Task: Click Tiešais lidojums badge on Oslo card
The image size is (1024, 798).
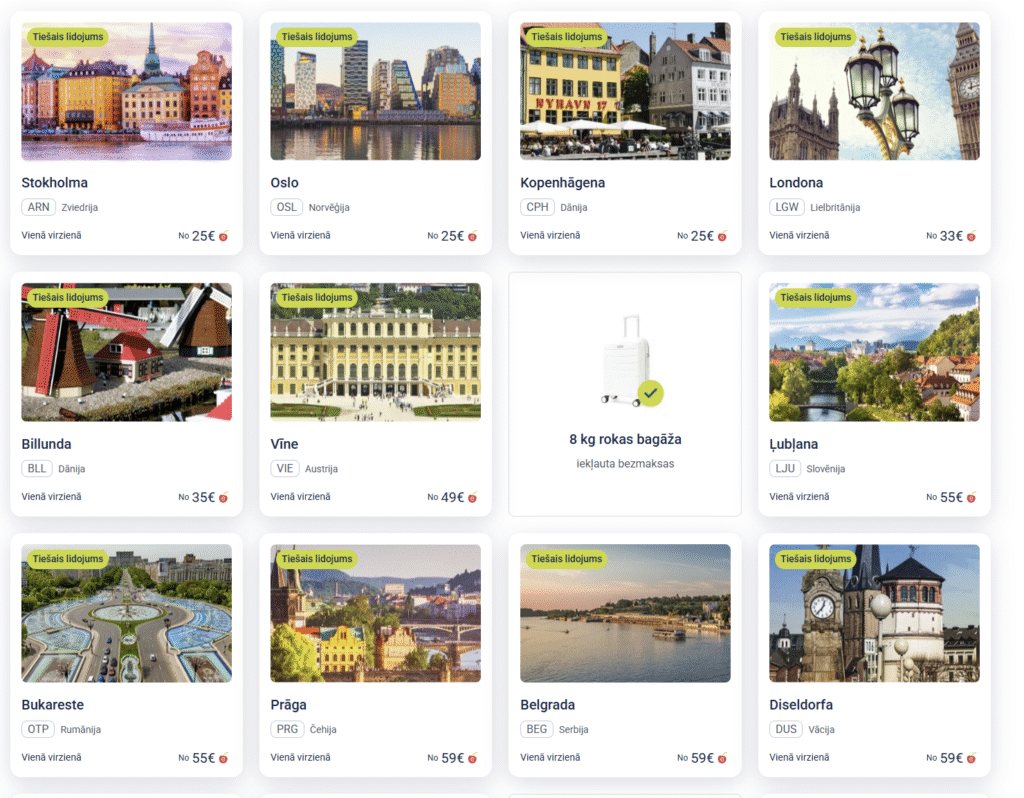Action: click(x=317, y=37)
